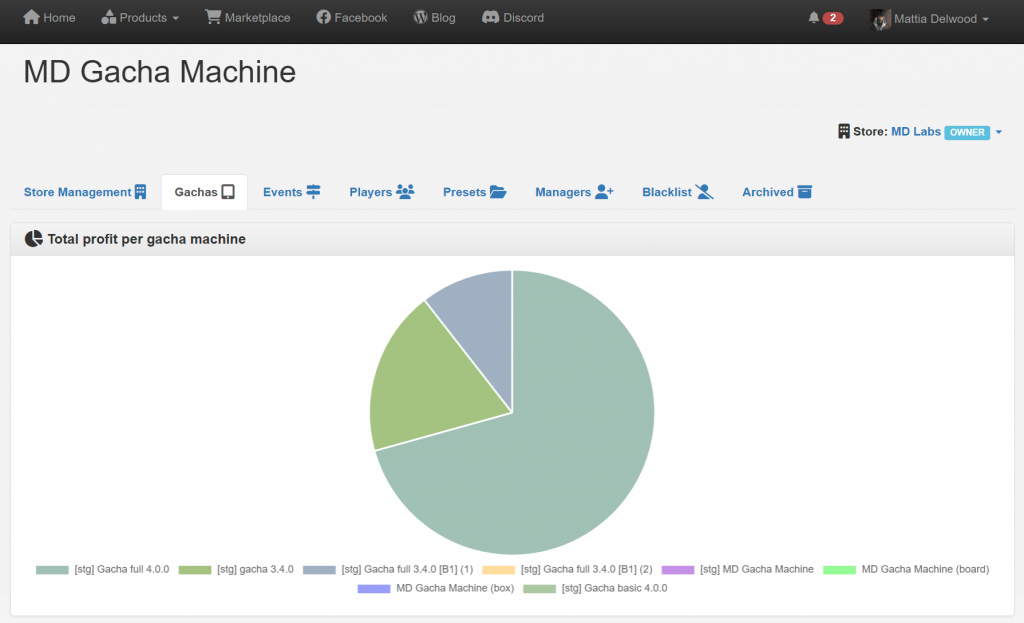Click the OWNER badge

[x=967, y=132]
